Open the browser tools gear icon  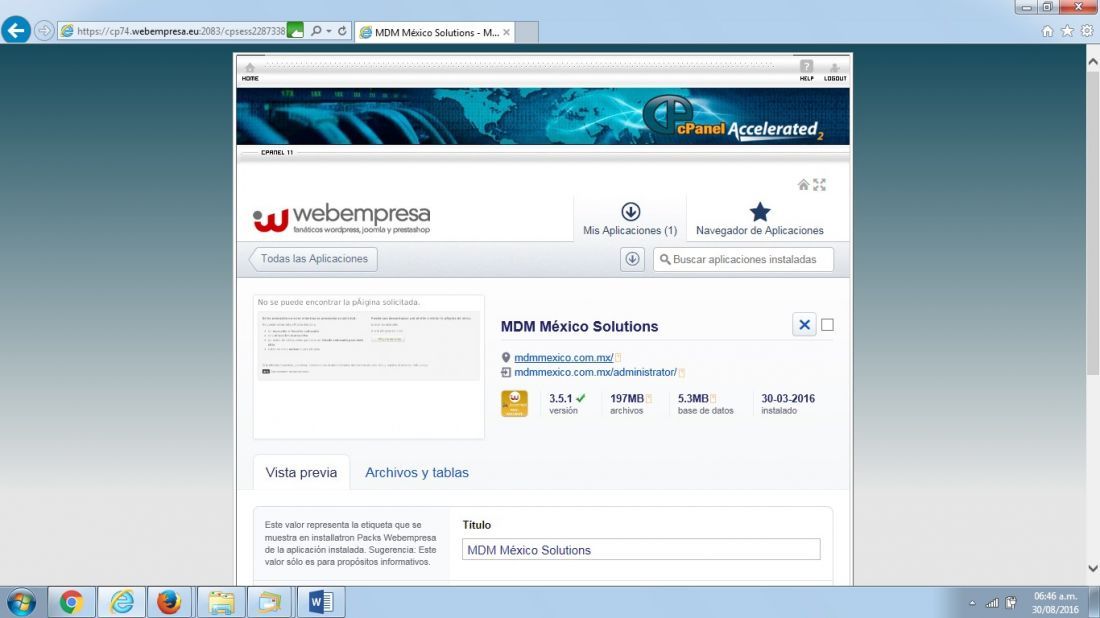pos(1087,31)
